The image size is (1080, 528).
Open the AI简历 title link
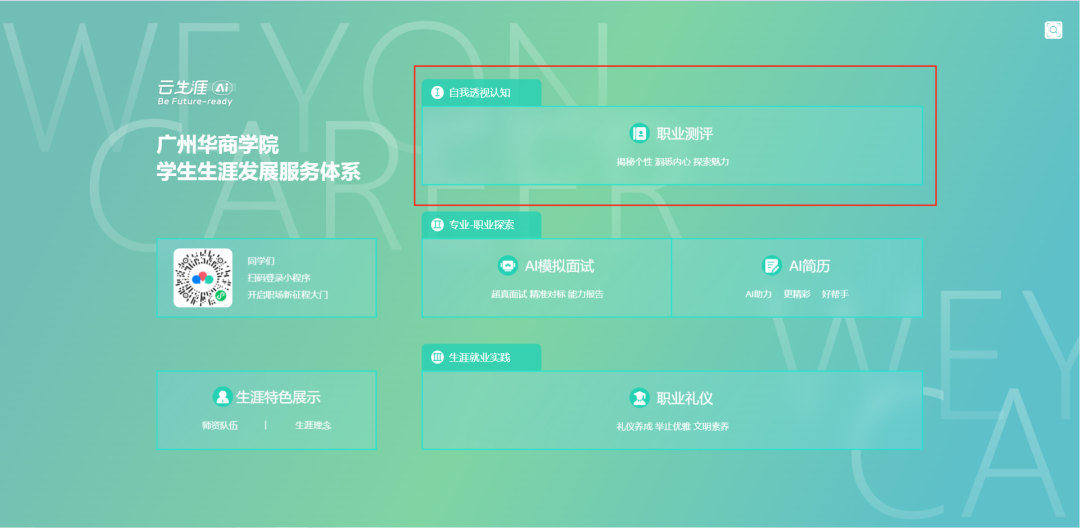[x=809, y=266]
